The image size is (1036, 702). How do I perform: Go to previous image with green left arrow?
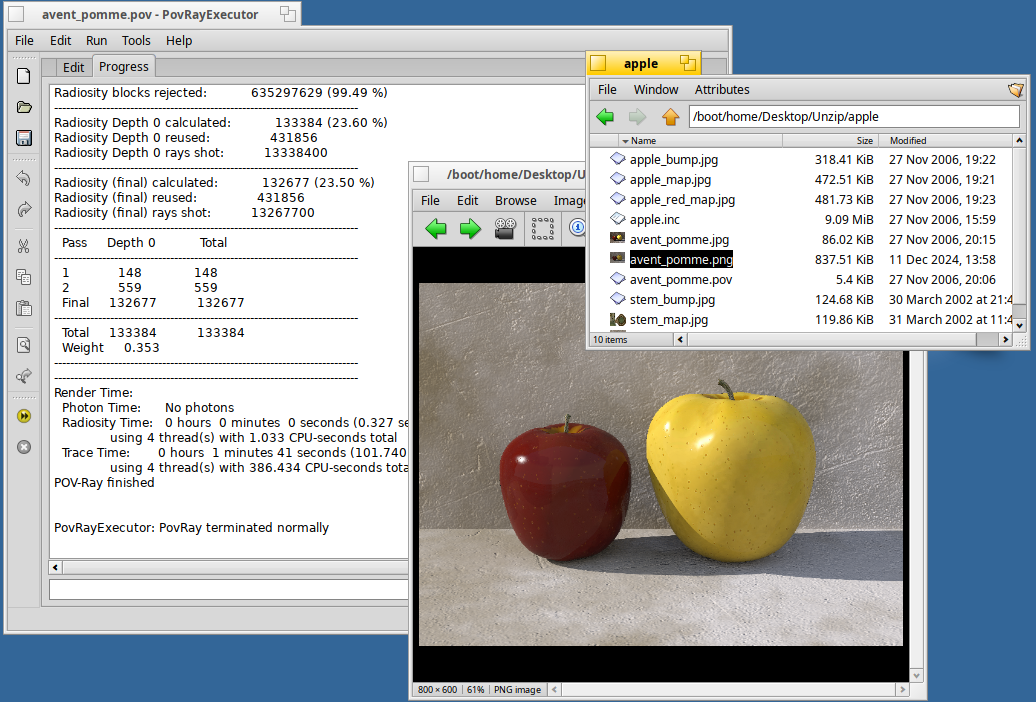click(x=436, y=229)
